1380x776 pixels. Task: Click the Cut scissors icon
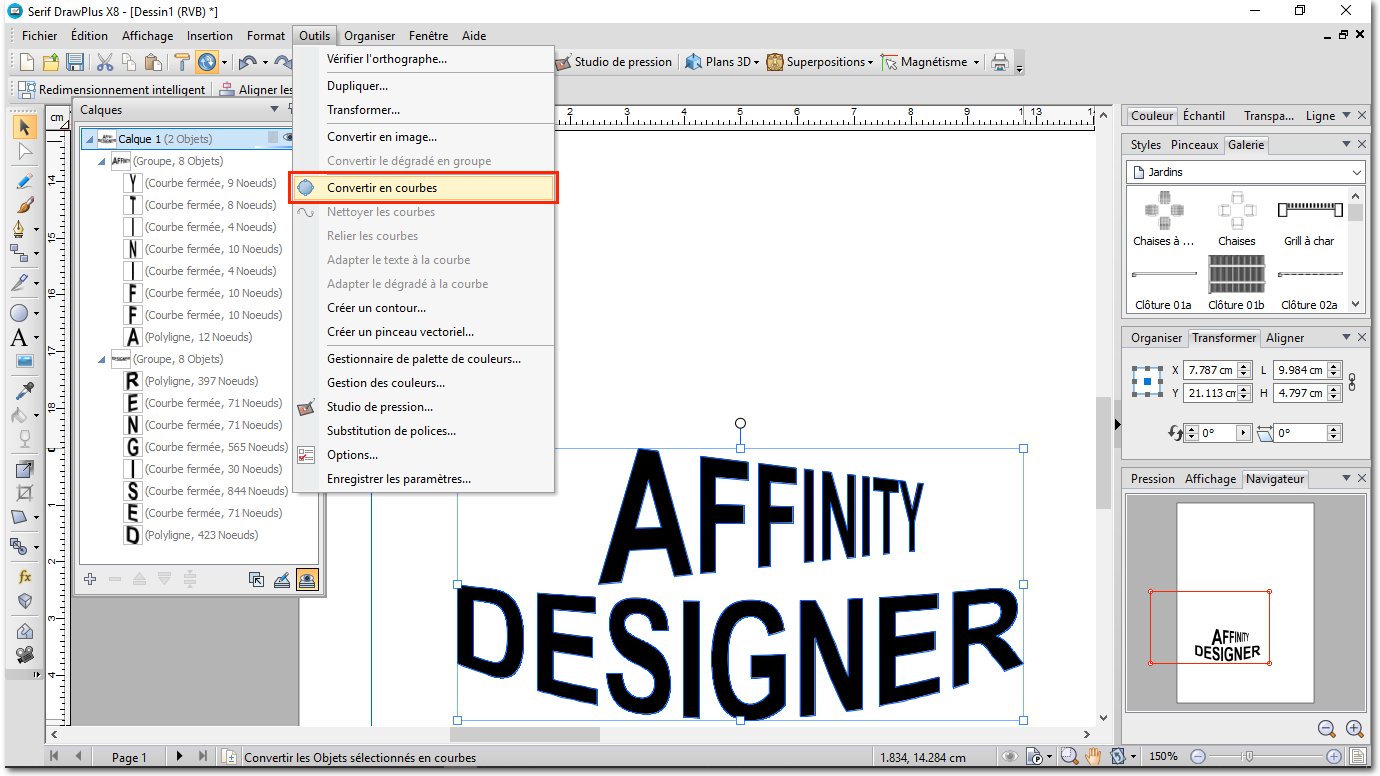point(105,62)
